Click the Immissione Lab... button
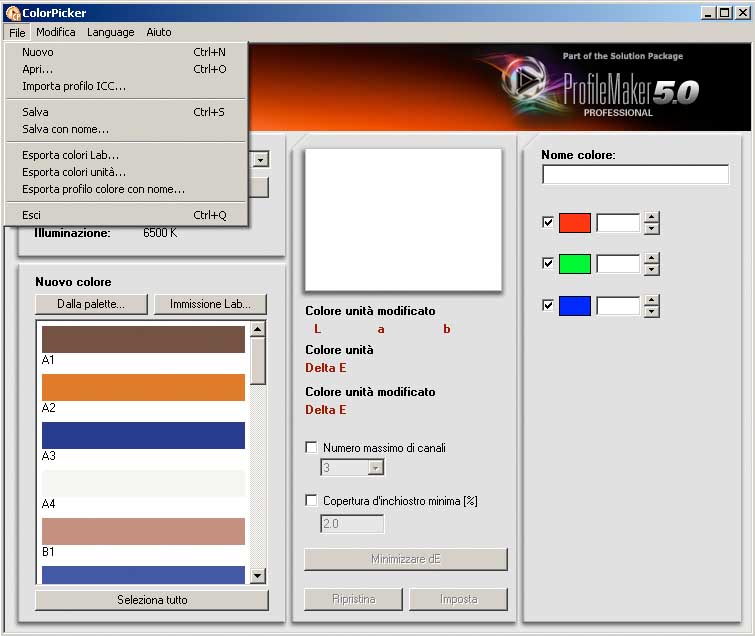 210,304
